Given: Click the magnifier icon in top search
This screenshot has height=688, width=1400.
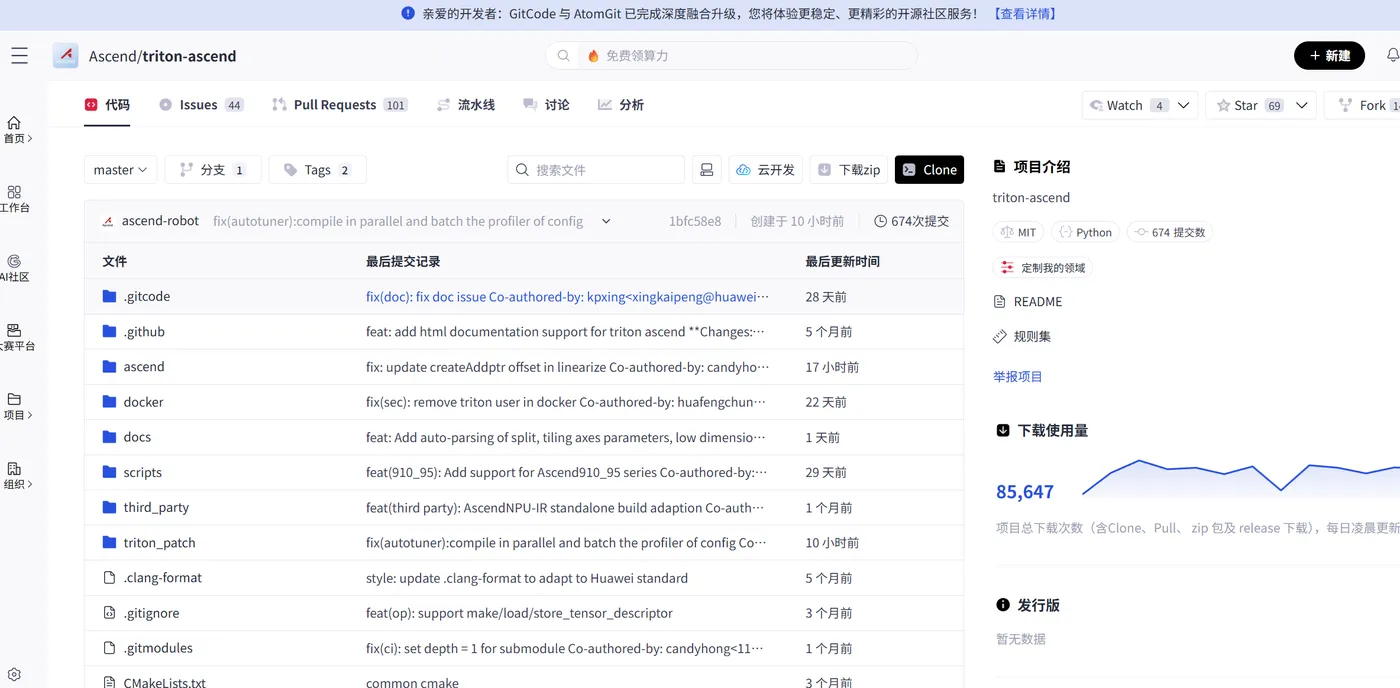Looking at the screenshot, I should [x=564, y=56].
